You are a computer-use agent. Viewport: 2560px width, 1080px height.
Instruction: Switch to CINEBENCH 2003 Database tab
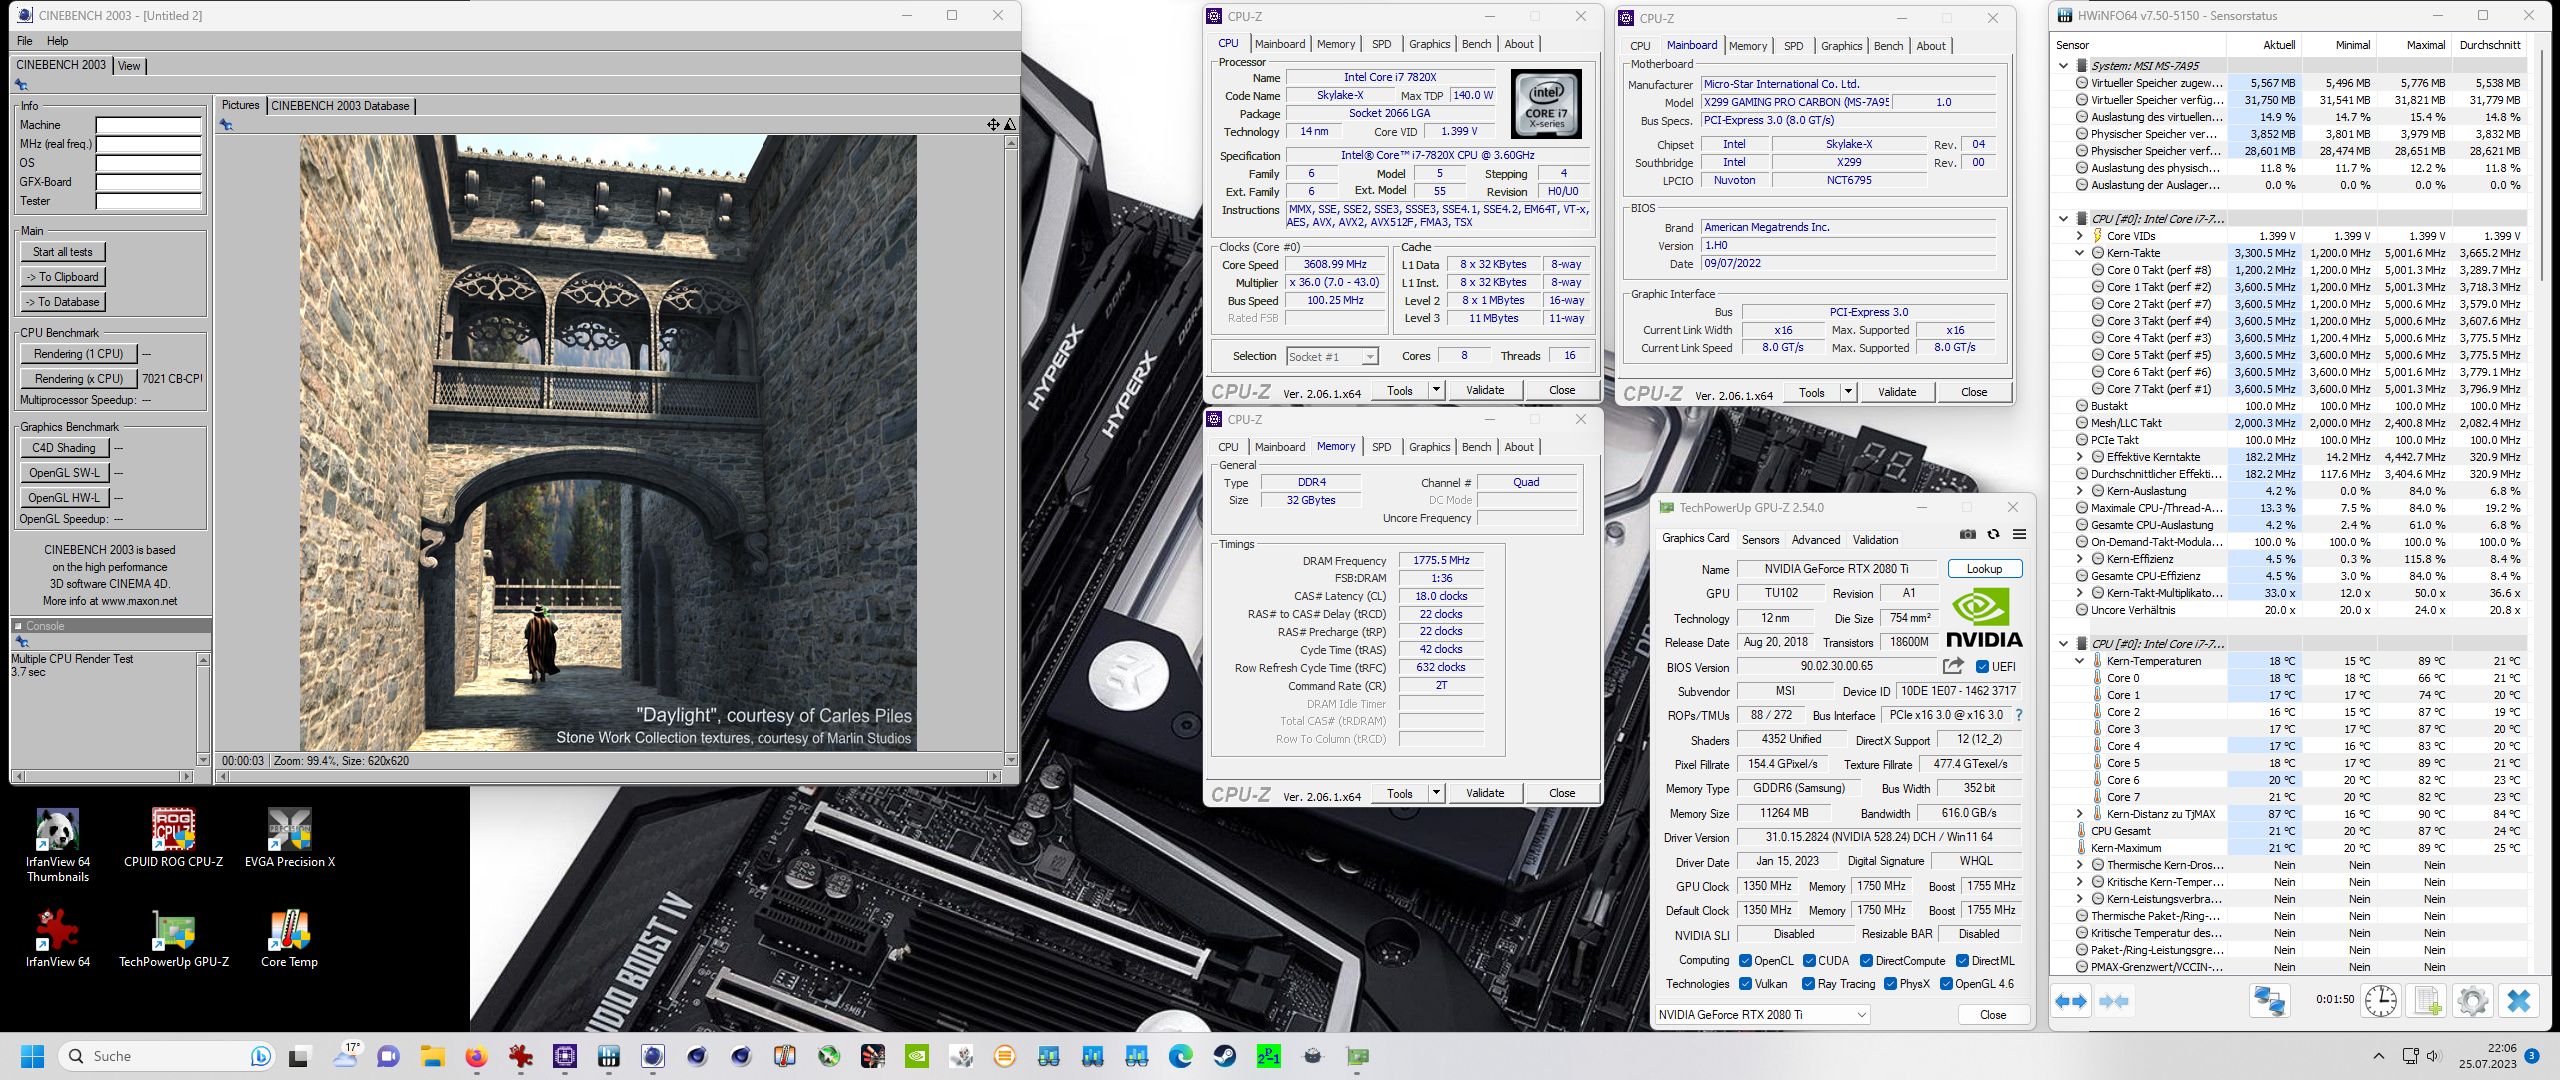pos(340,106)
